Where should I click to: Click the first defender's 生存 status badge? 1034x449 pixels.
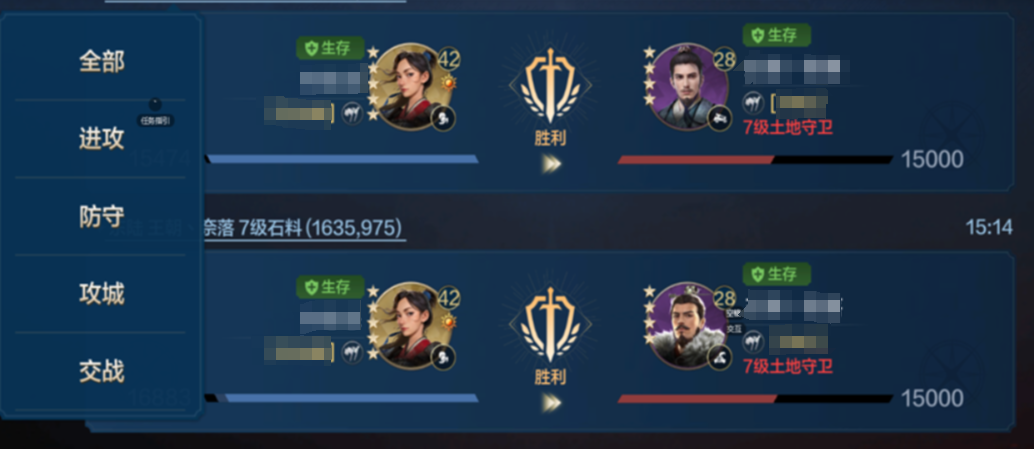point(777,35)
